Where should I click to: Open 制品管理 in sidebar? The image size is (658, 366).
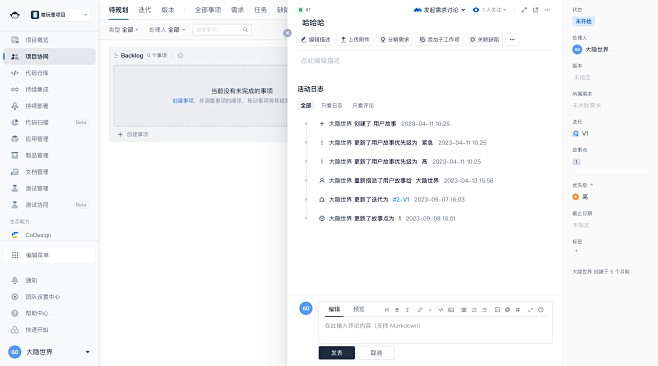pyautogui.click(x=50, y=155)
